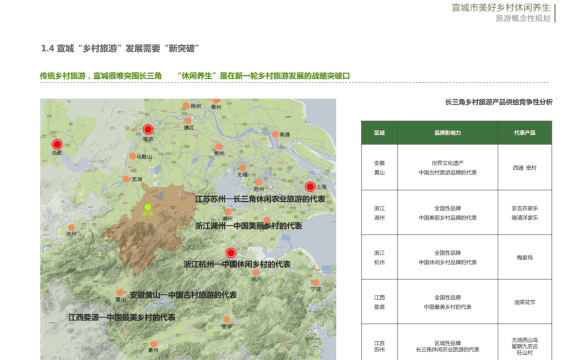Viewport: 570px width, 360px height.
Task: Click the red Shanghai city marker
Action: pyautogui.click(x=310, y=187)
